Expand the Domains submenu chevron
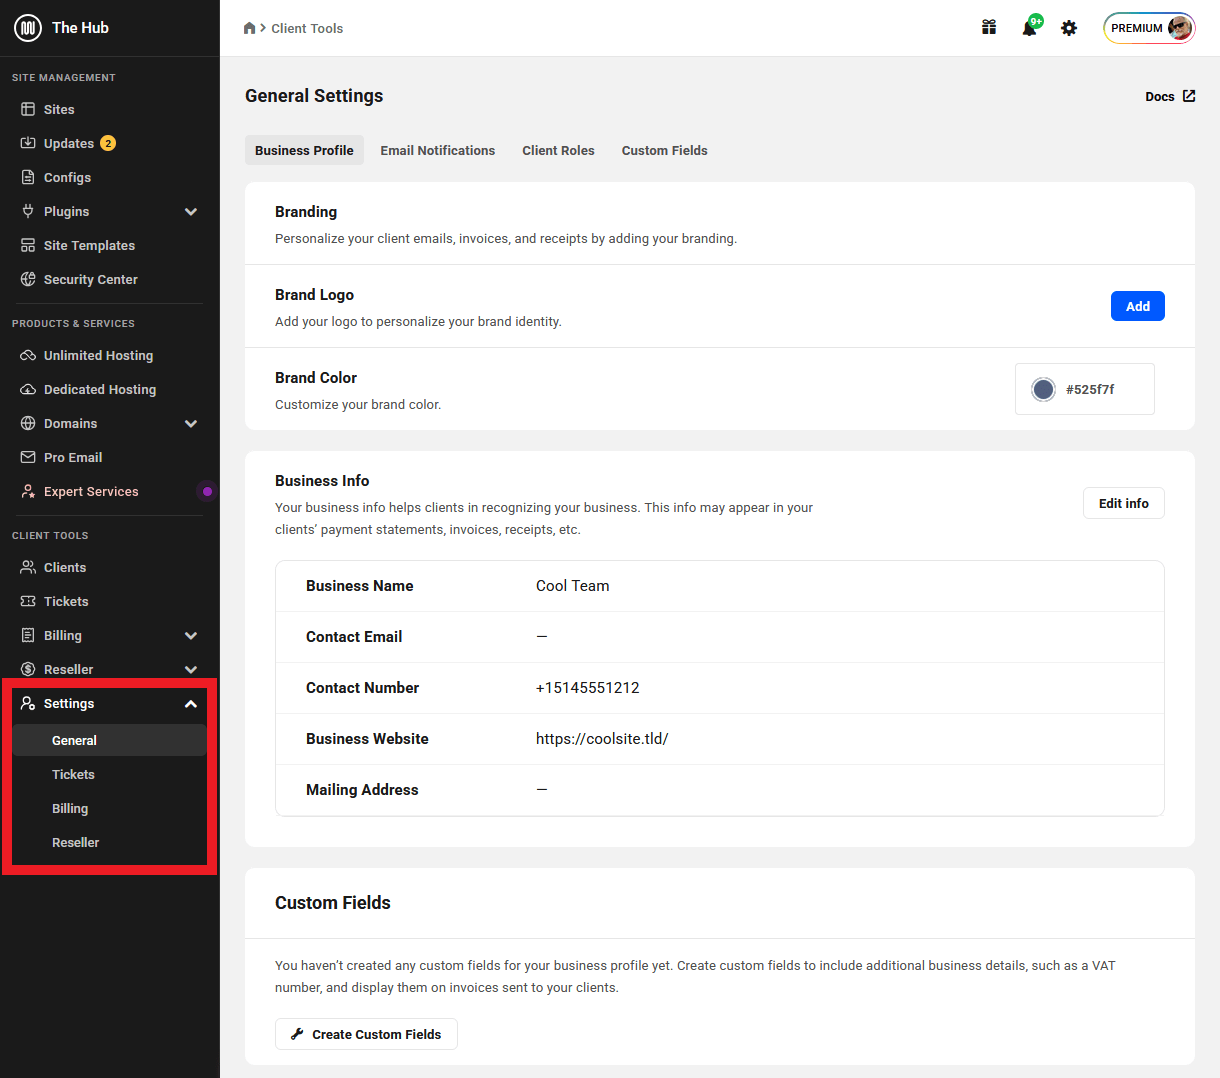 tap(191, 423)
